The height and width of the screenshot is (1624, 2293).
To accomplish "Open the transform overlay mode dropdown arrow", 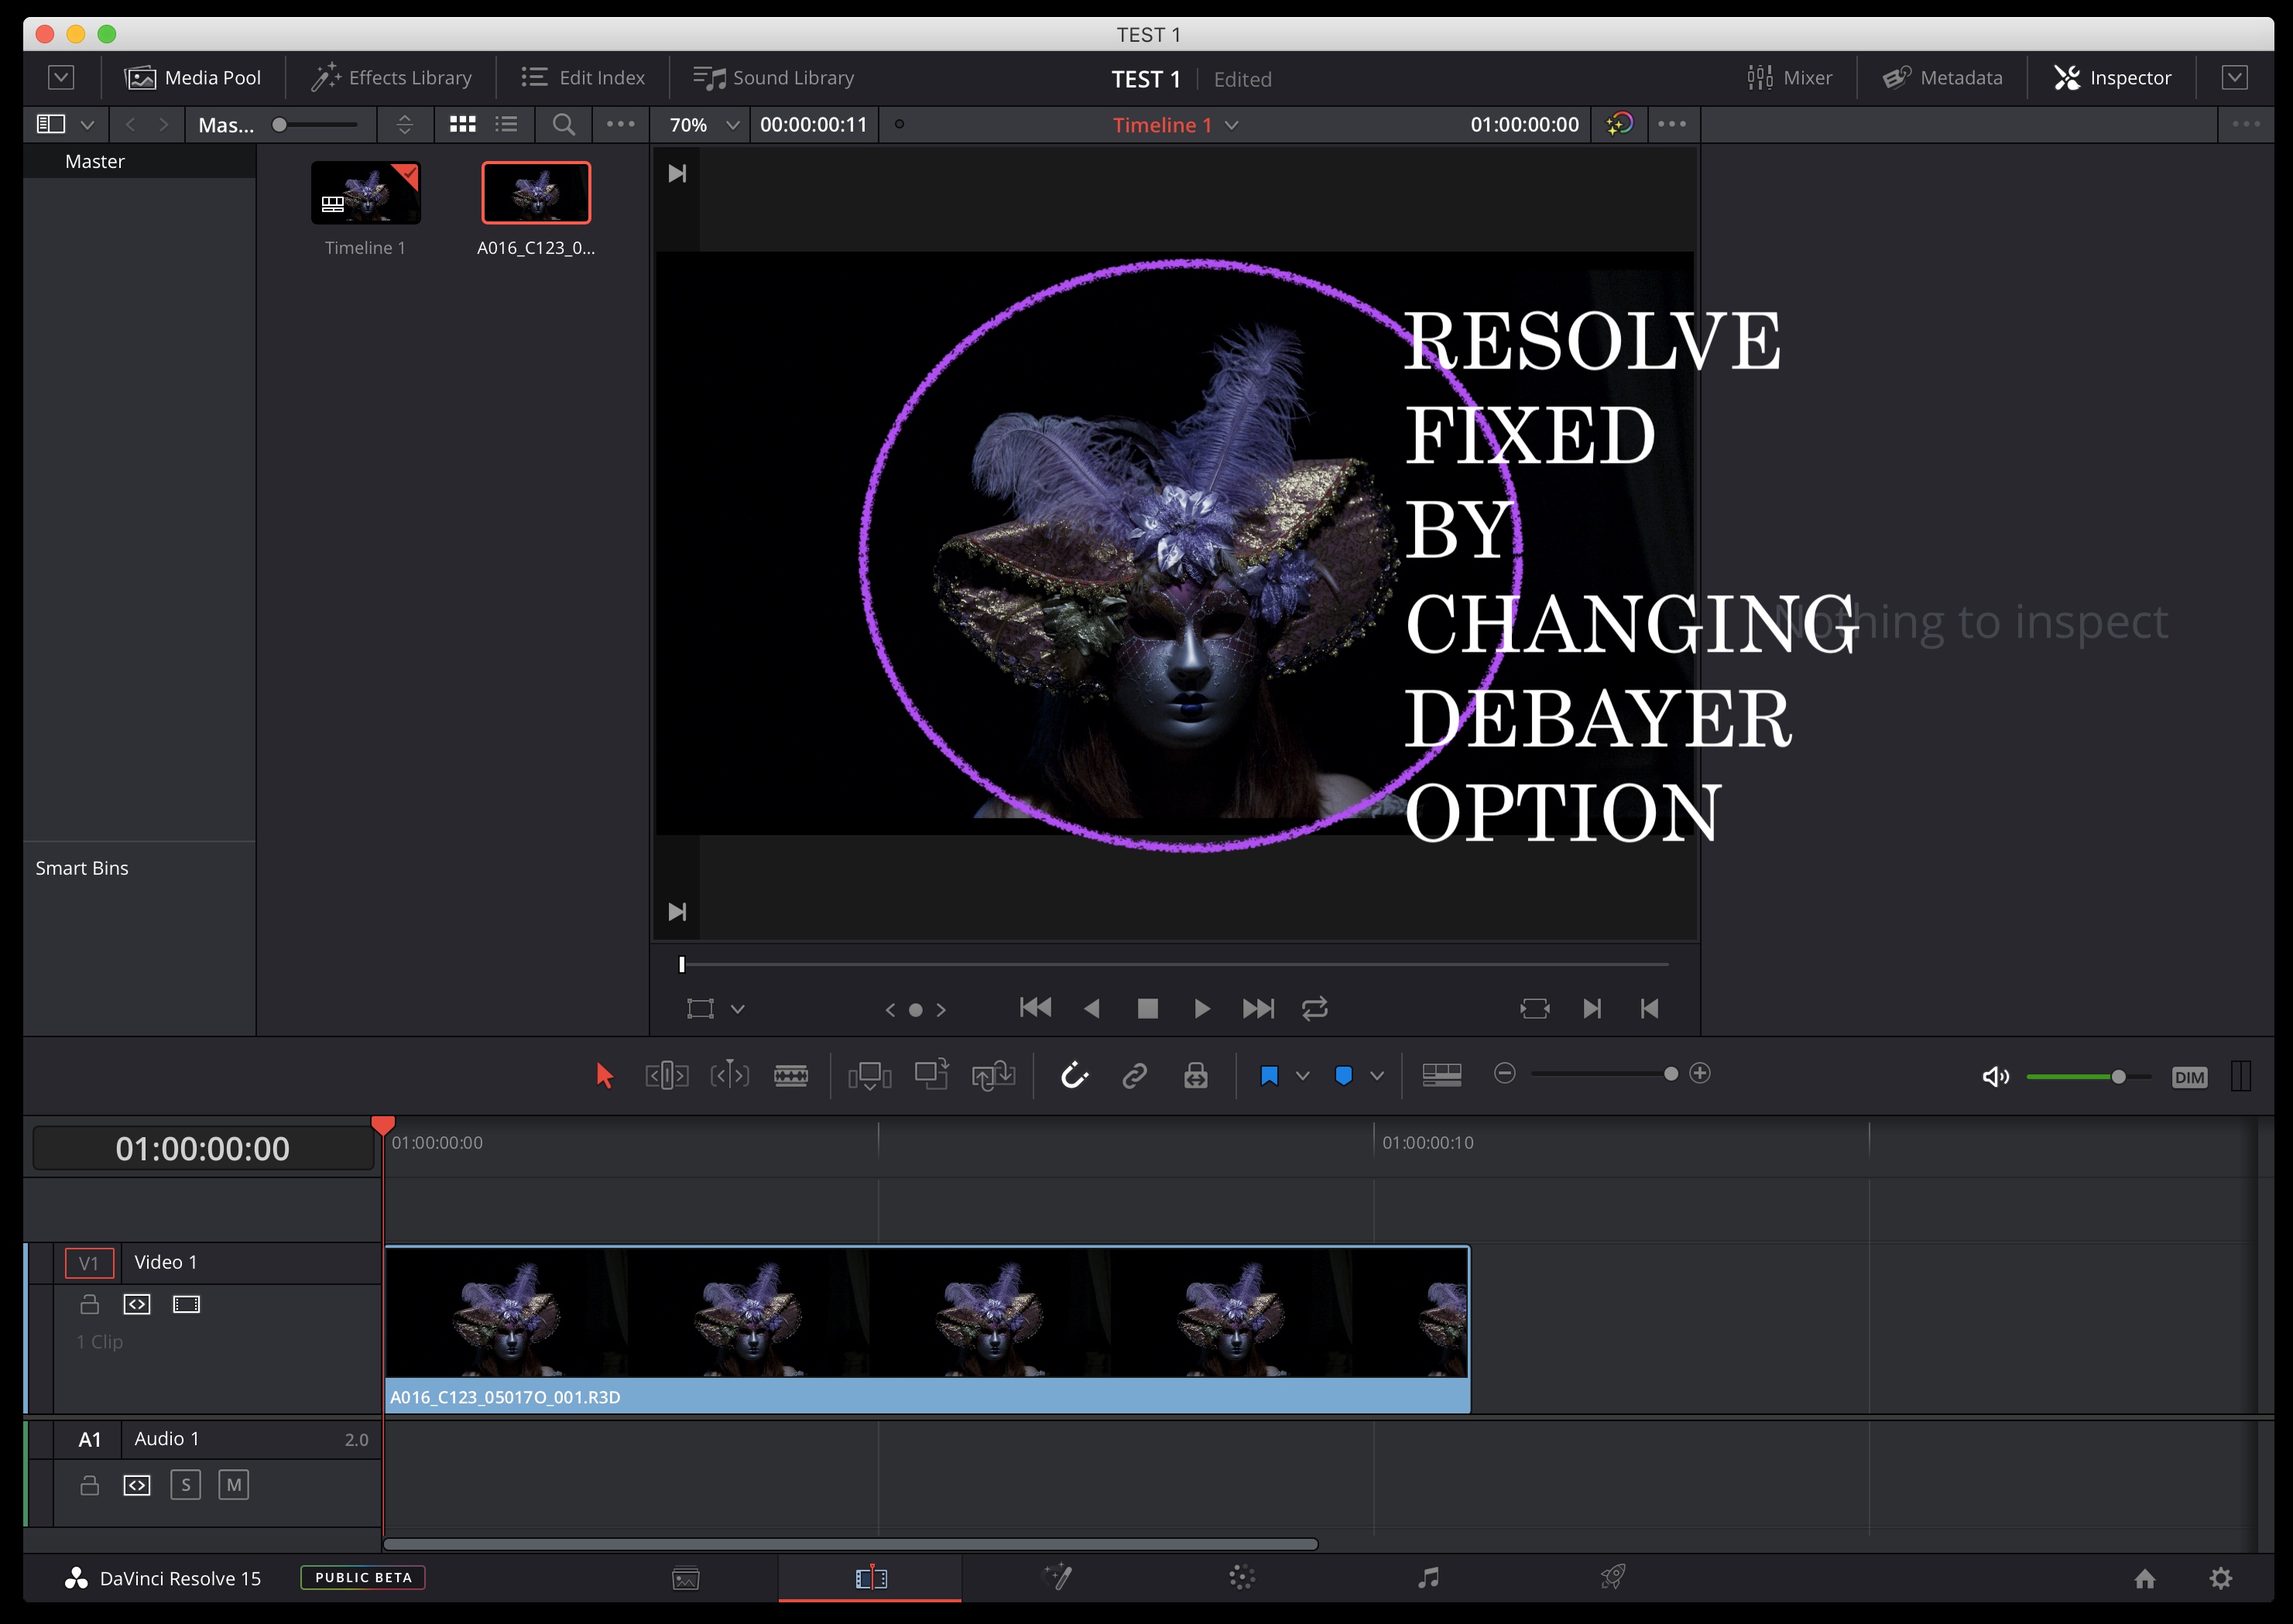I will [738, 1009].
